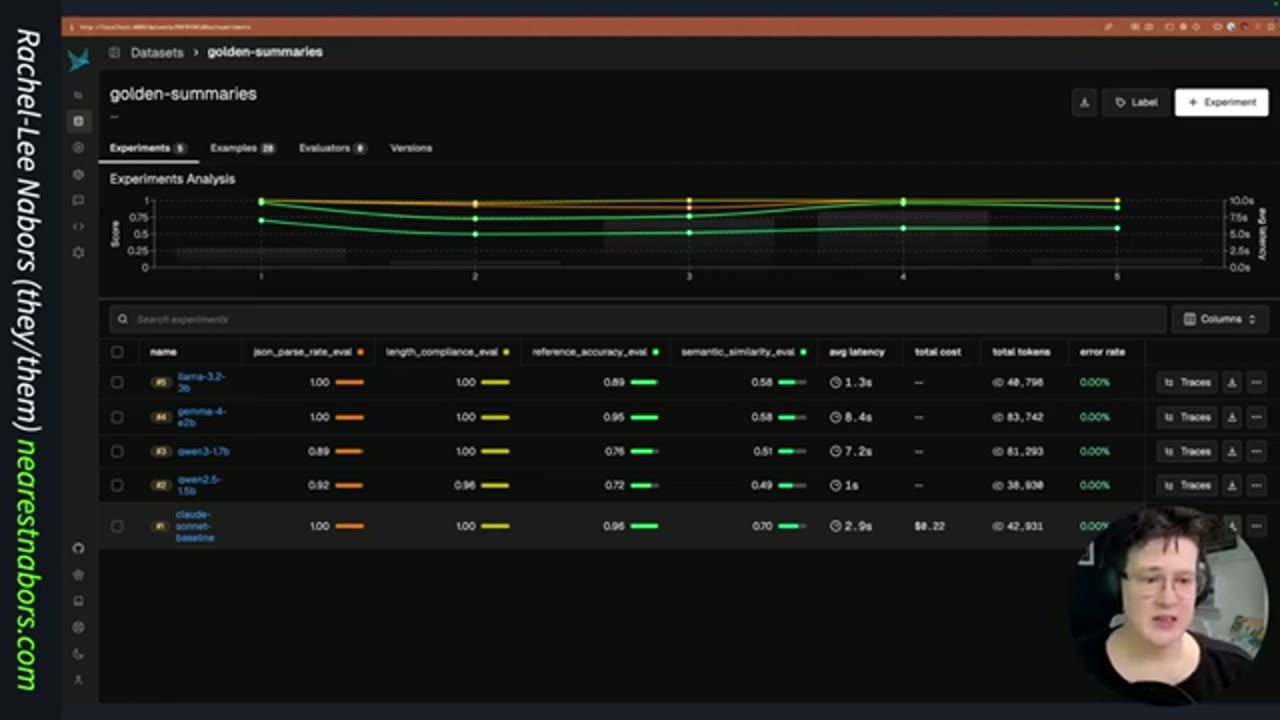Click the orange dot beside json_parse_rate_eval header
This screenshot has height=720, width=1280.
(x=360, y=352)
